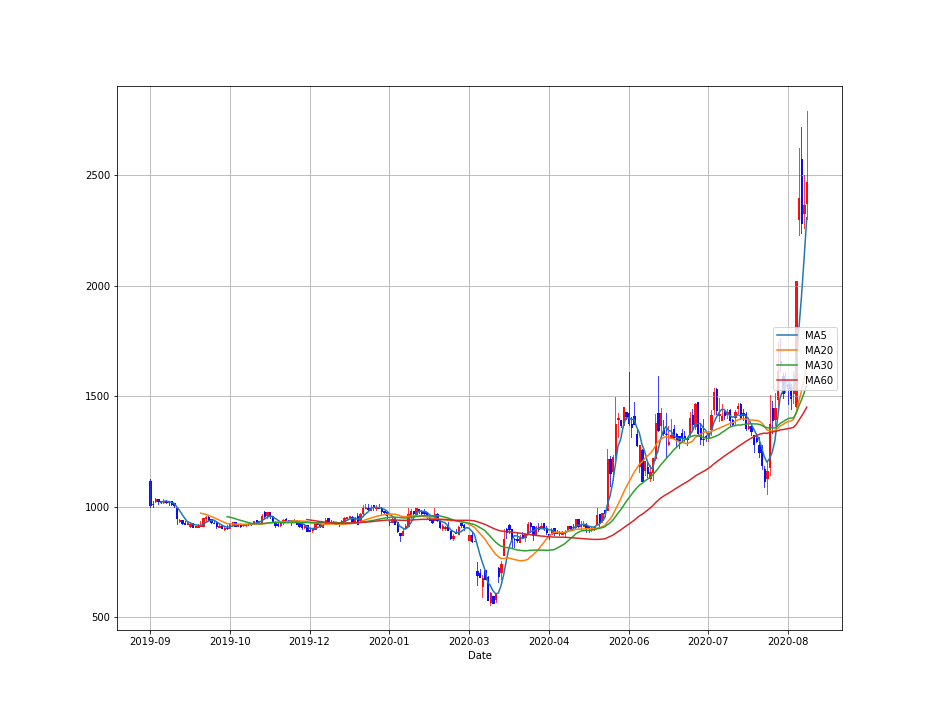Click the MA30 legend label
Image resolution: width=936 pixels, height=720 pixels.
coord(818,365)
